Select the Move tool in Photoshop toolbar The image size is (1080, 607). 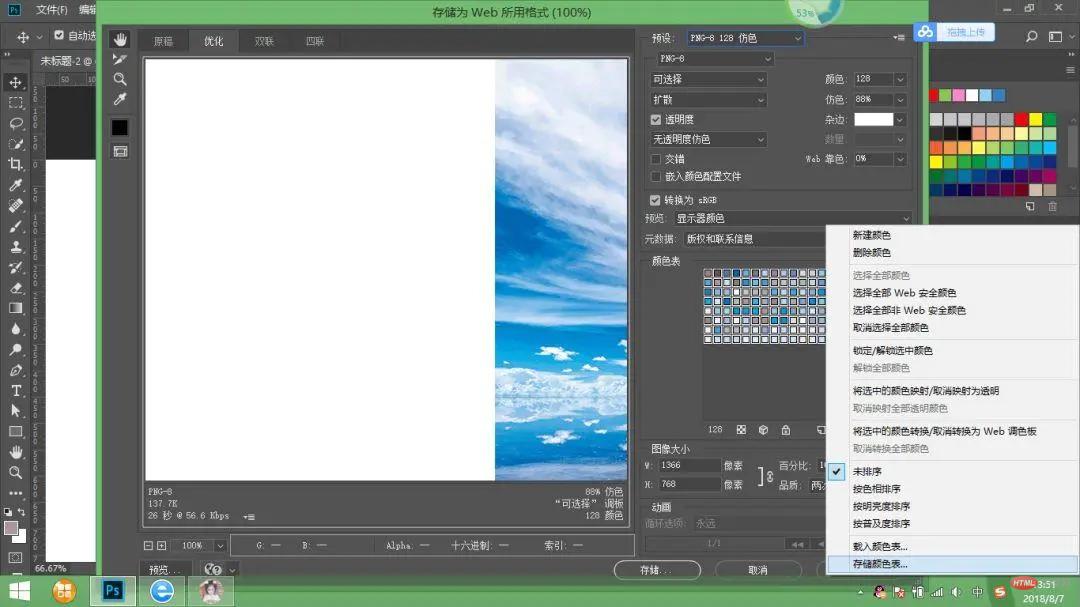pyautogui.click(x=15, y=82)
